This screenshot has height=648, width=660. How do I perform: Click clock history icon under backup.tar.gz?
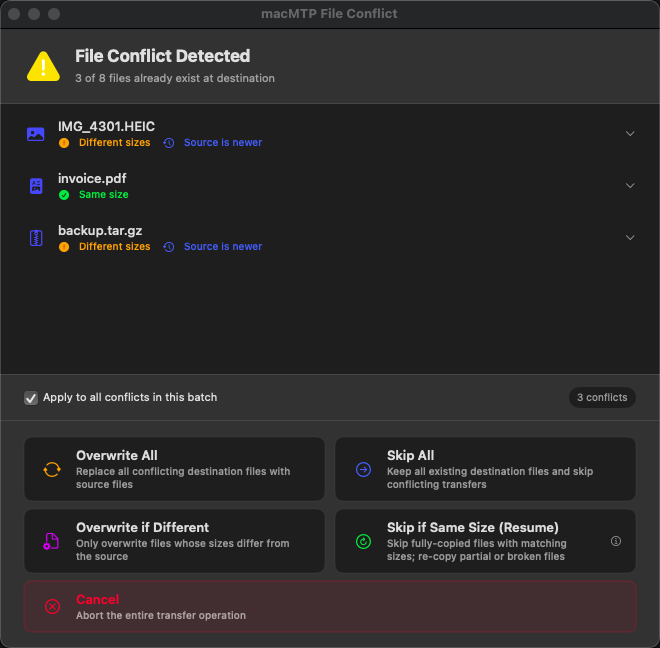[x=169, y=247]
